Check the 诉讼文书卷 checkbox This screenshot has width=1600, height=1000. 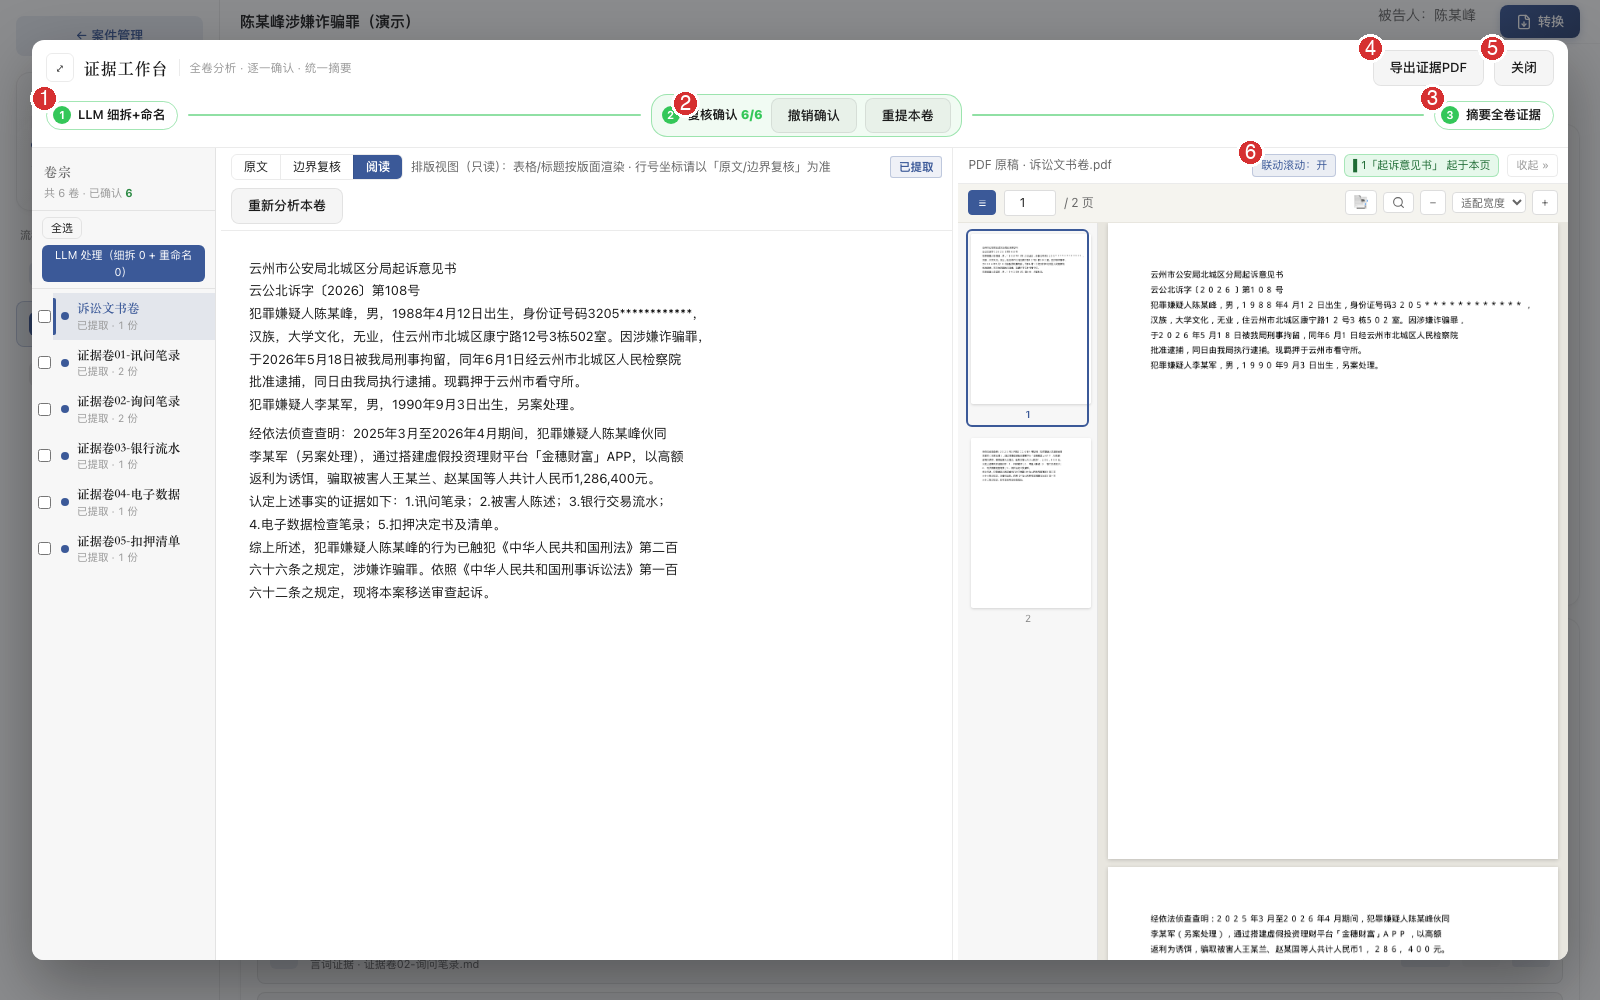coord(44,316)
